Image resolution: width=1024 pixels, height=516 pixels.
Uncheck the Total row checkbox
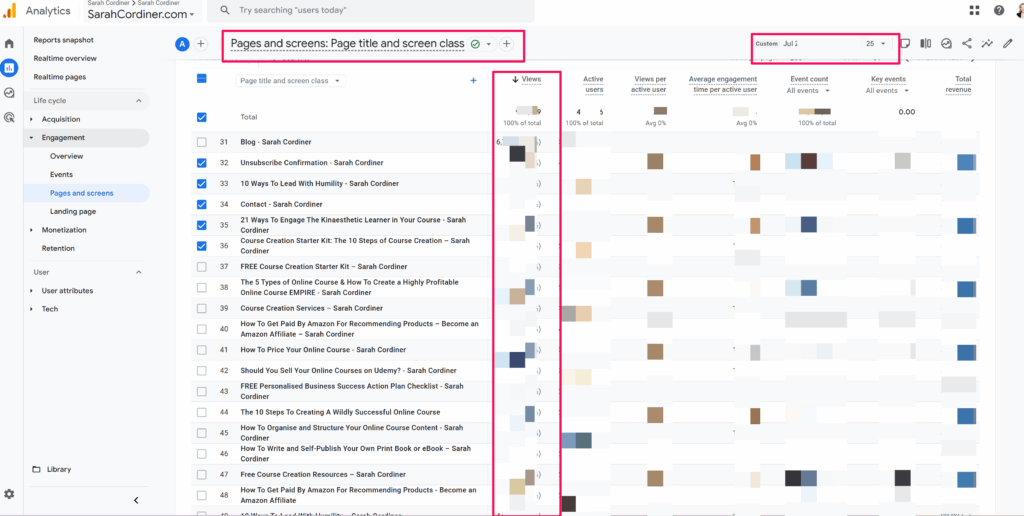pyautogui.click(x=202, y=118)
